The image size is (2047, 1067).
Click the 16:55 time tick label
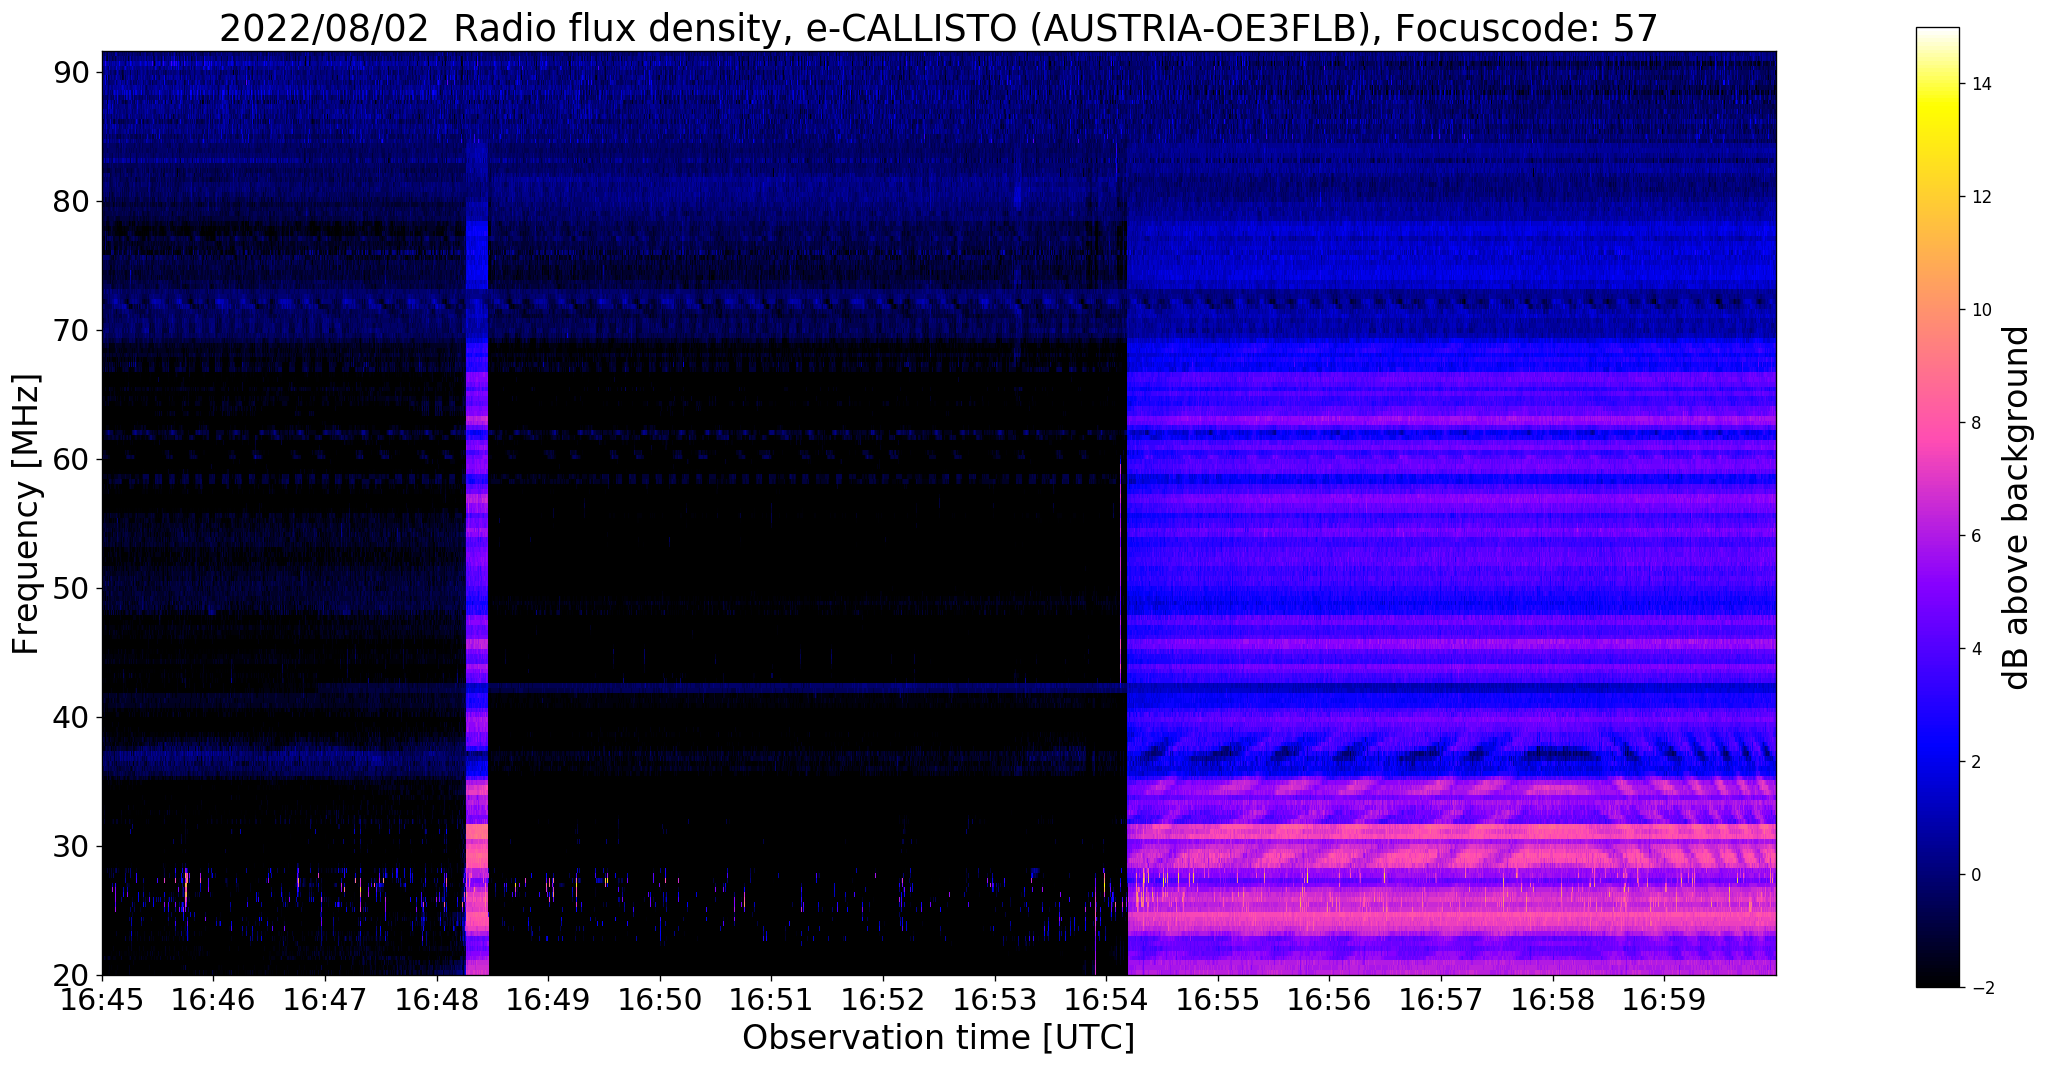(x=1217, y=999)
